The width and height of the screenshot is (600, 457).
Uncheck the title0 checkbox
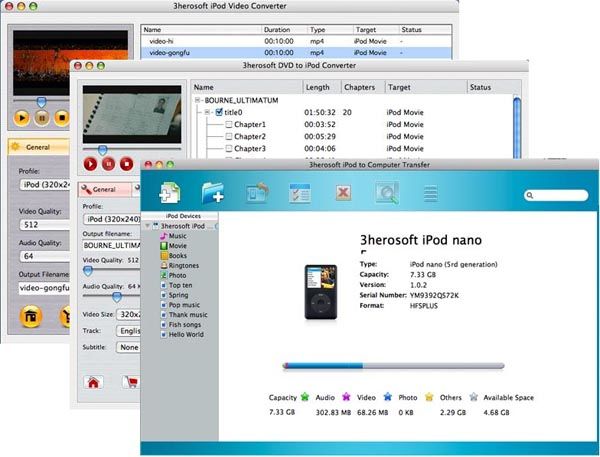click(x=219, y=112)
